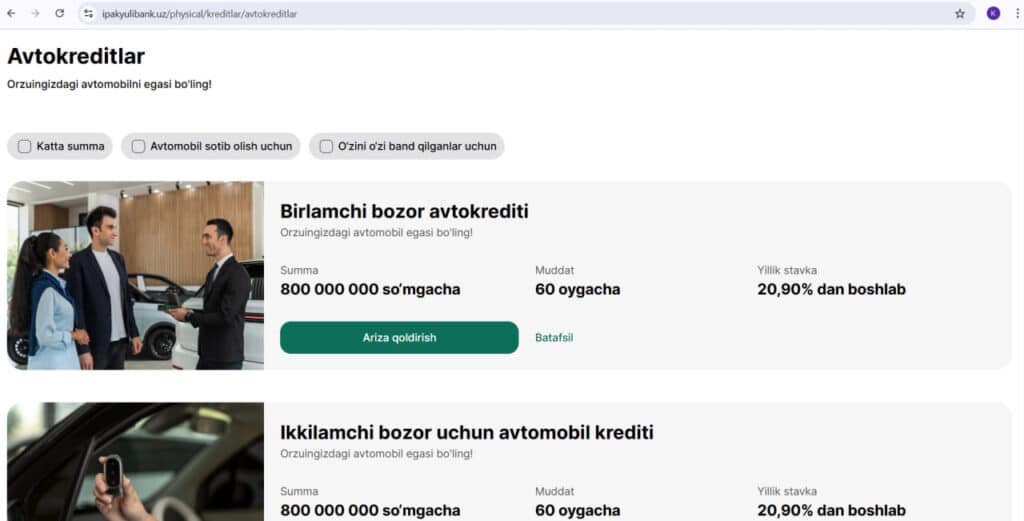Click the address bar URL field
This screenshot has height=521, width=1024.
pyautogui.click(x=522, y=14)
